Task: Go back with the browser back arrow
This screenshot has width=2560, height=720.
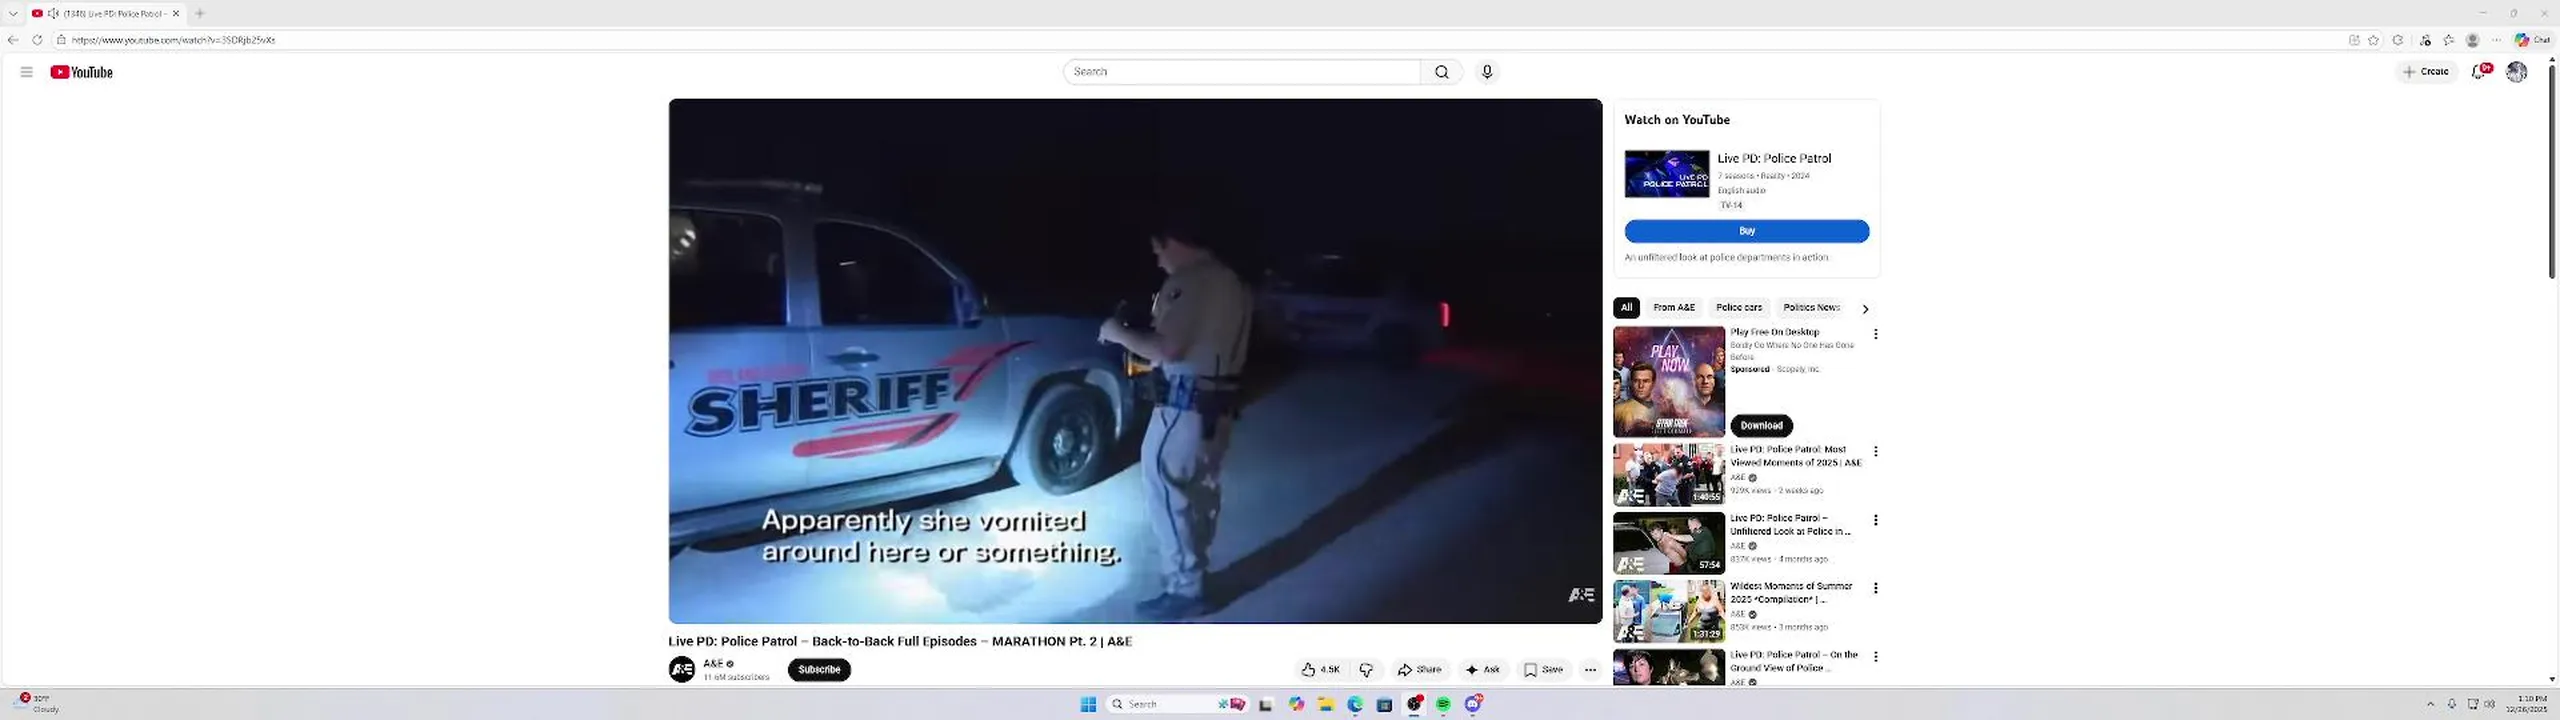Action: click(13, 40)
